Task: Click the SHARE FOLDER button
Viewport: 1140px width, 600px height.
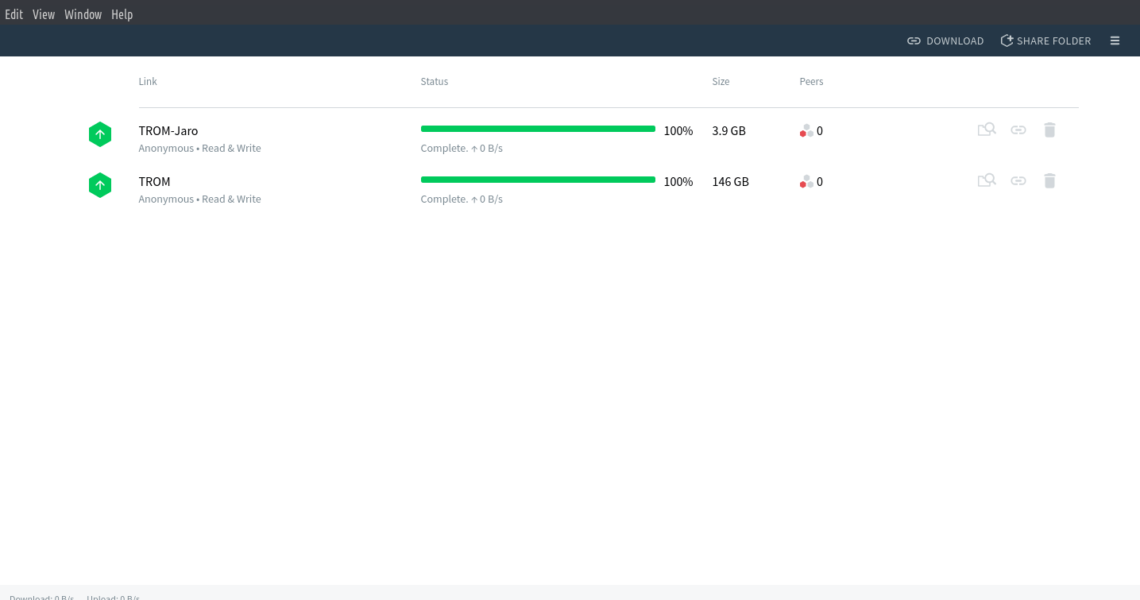Action: tap(1045, 41)
